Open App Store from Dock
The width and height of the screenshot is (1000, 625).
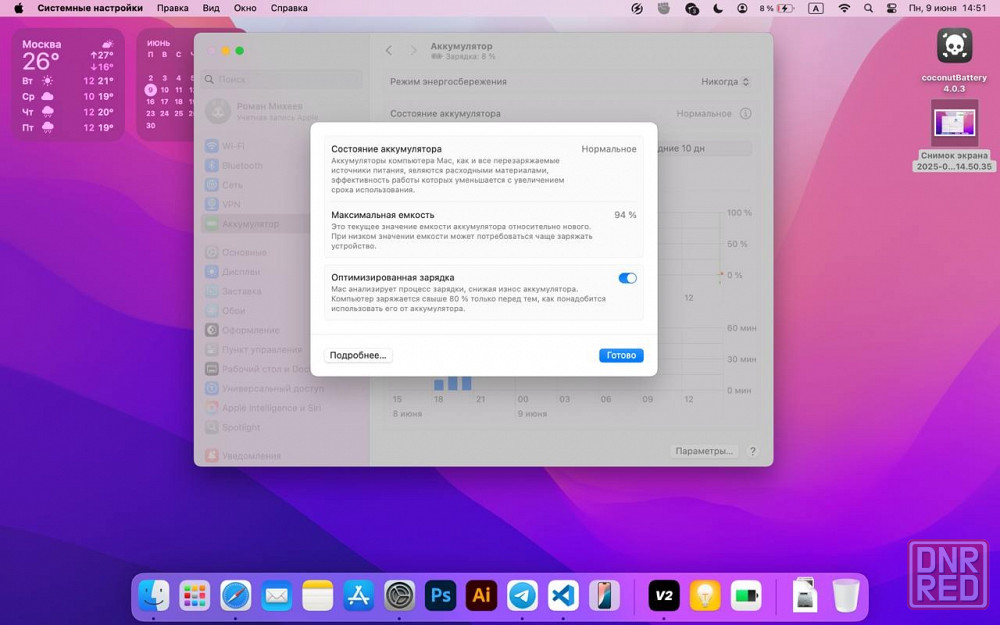coord(358,596)
